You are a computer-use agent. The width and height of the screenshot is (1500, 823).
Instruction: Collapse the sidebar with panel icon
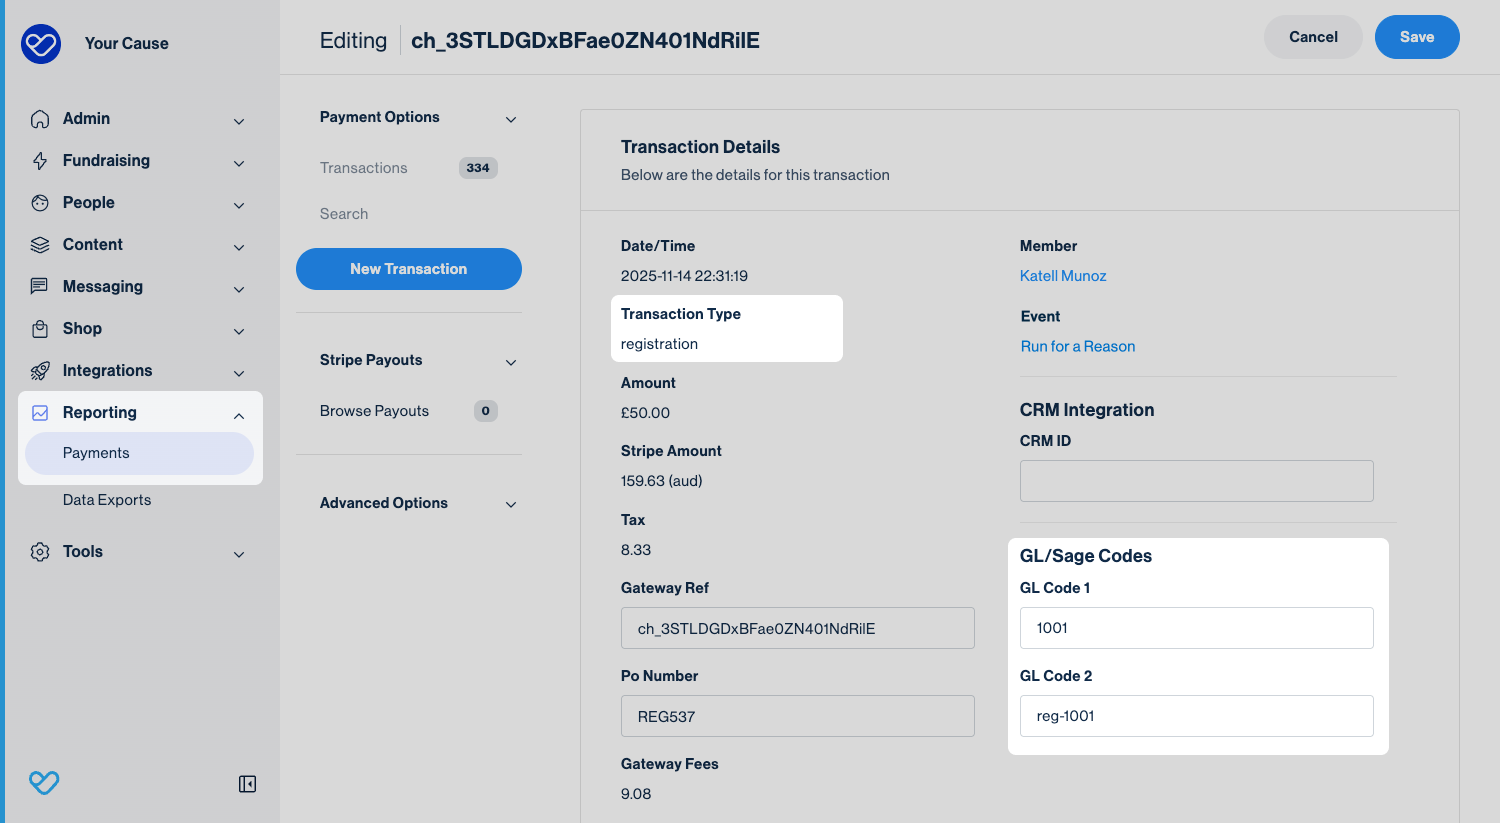click(247, 784)
